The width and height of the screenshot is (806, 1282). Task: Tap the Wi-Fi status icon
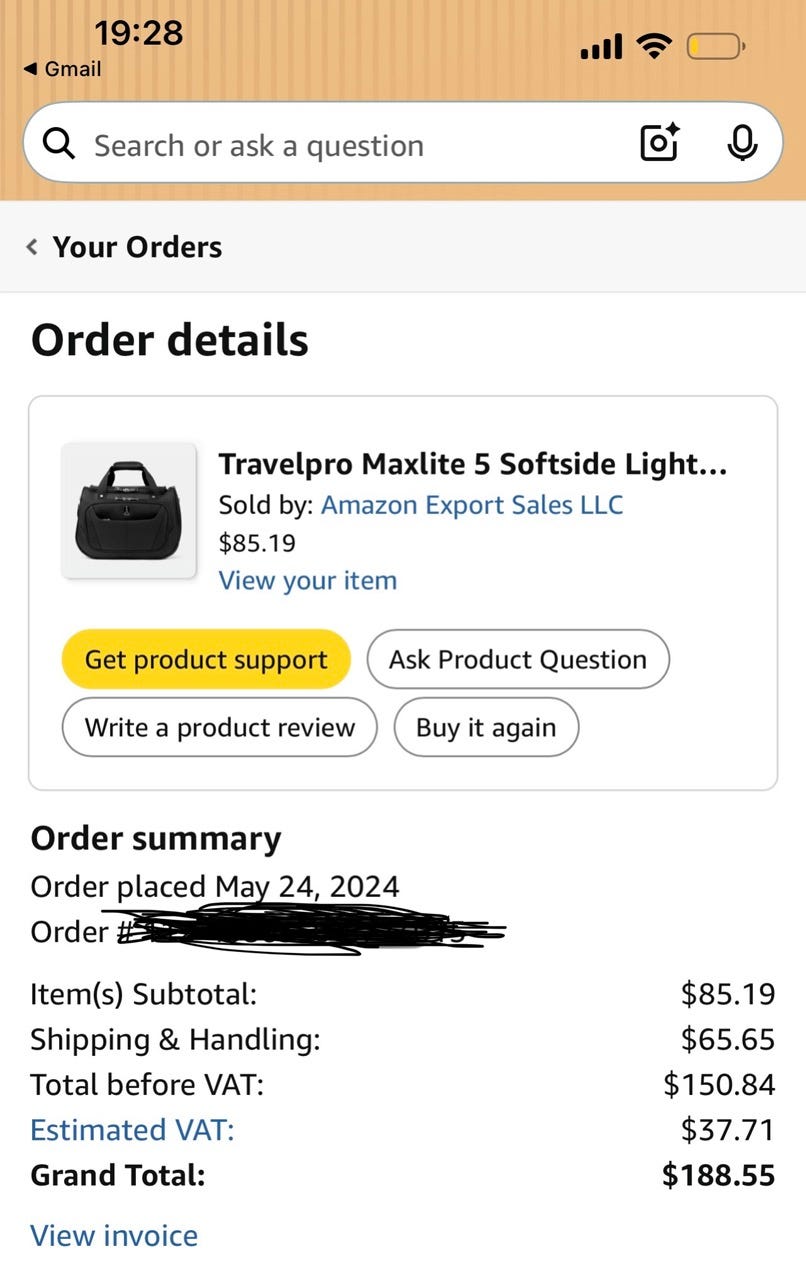[655, 46]
